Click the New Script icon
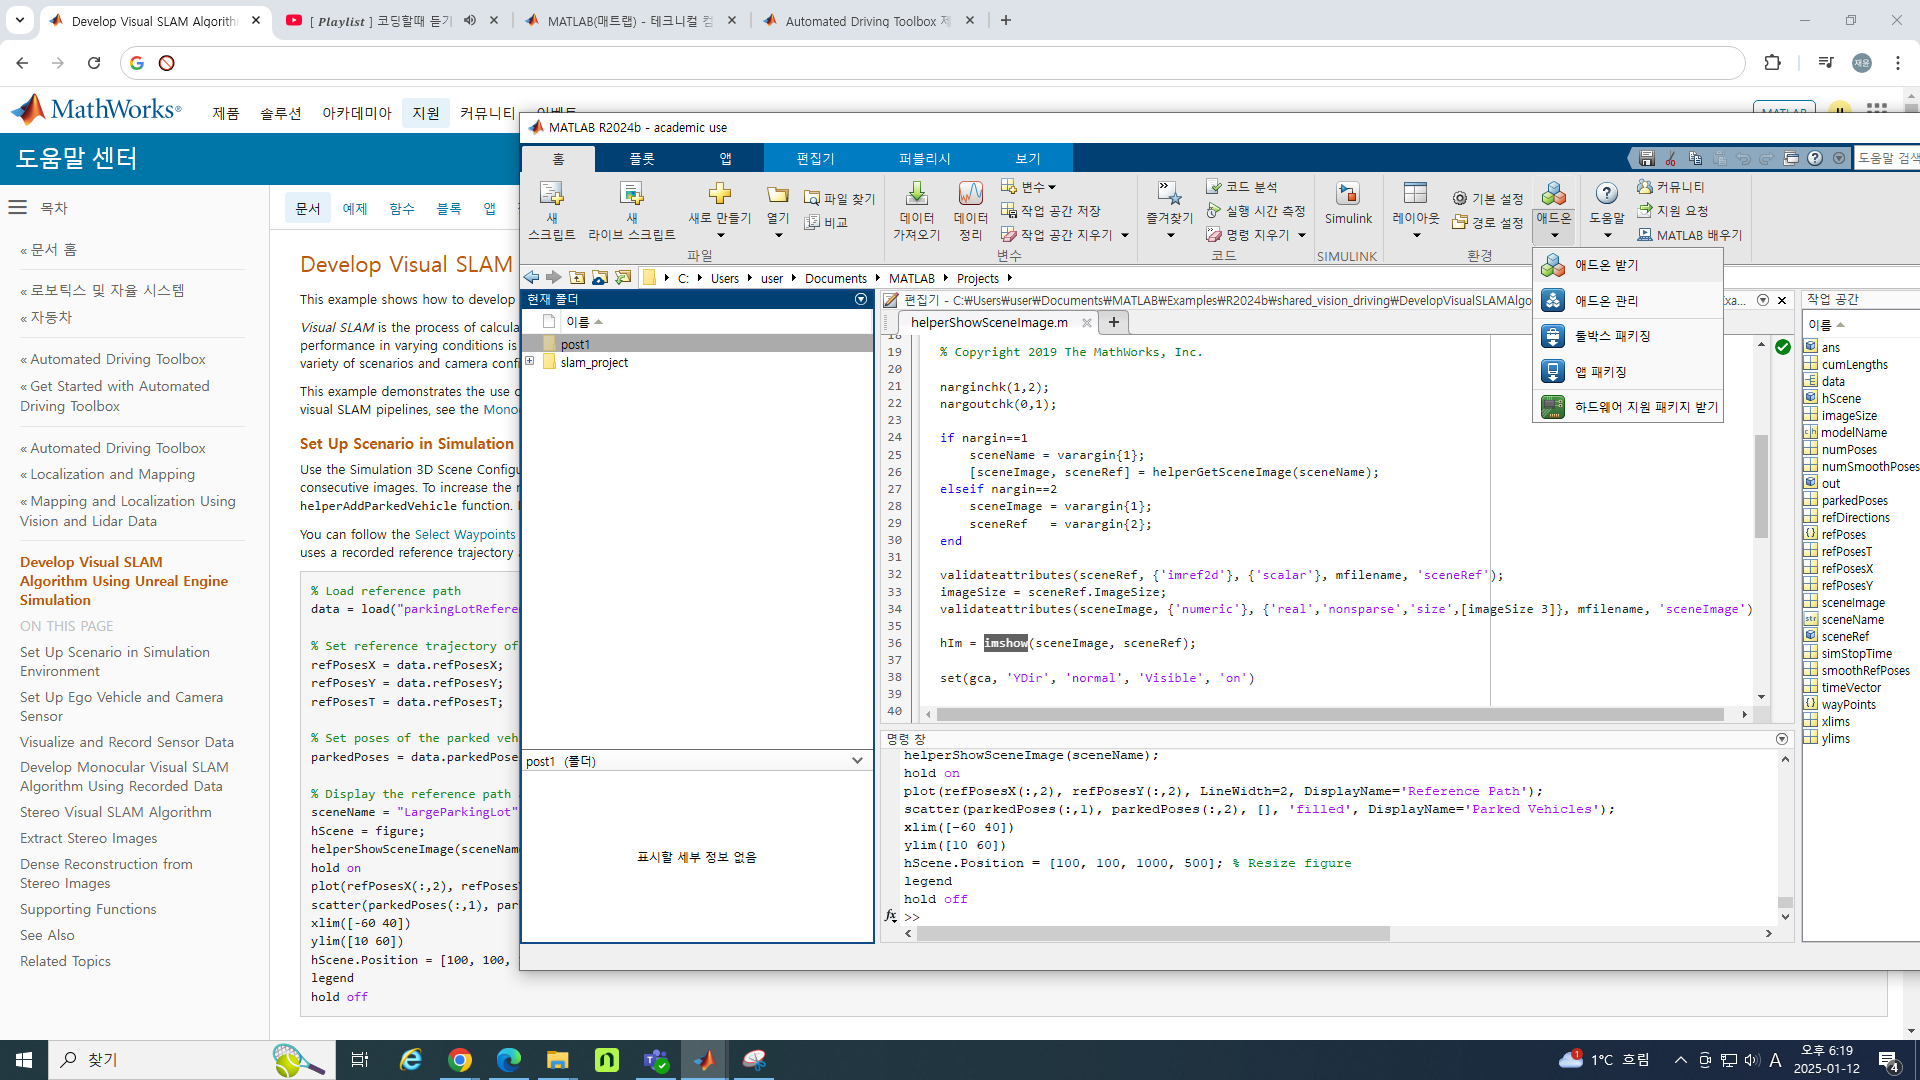Screen dimensions: 1920x1080 (x=551, y=193)
